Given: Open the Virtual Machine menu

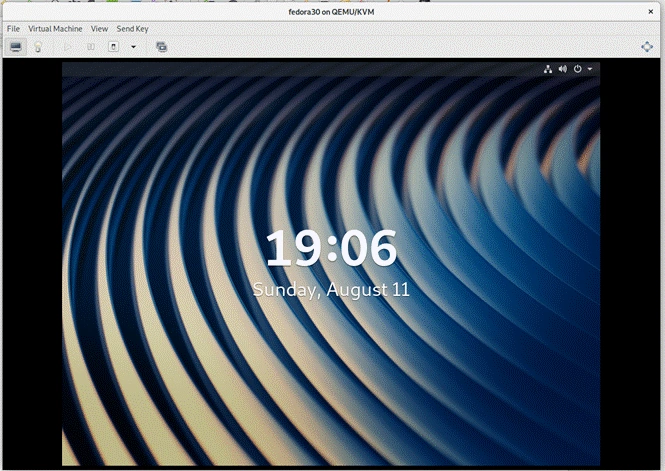Looking at the screenshot, I should tap(55, 29).
